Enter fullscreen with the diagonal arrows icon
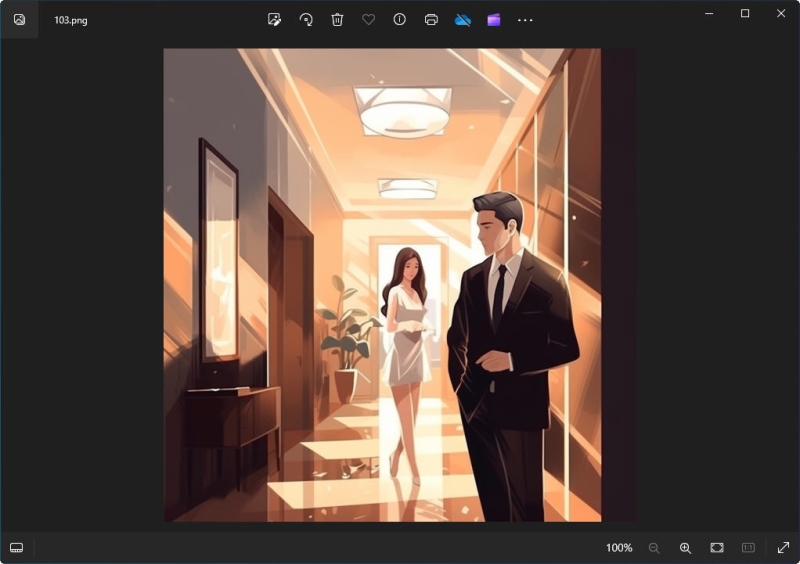The height and width of the screenshot is (564, 800). (x=783, y=548)
